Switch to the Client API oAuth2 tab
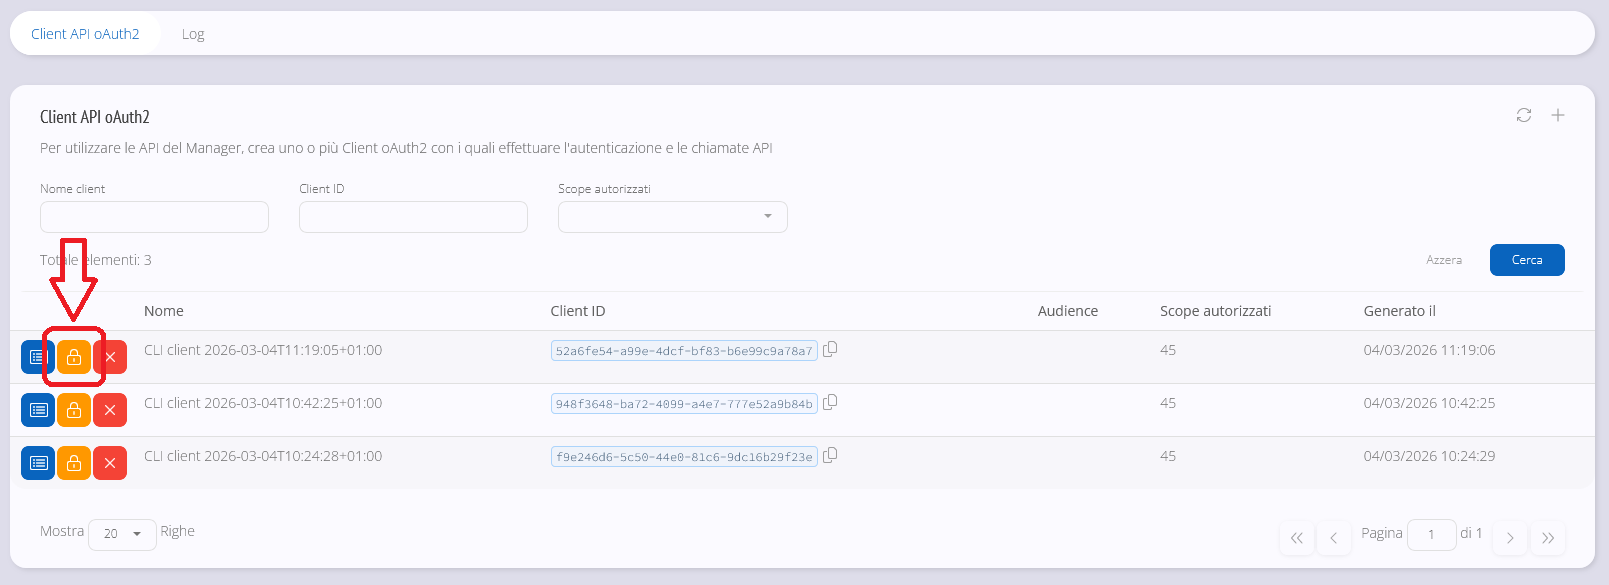Viewport: 1609px width, 585px height. pyautogui.click(x=85, y=34)
